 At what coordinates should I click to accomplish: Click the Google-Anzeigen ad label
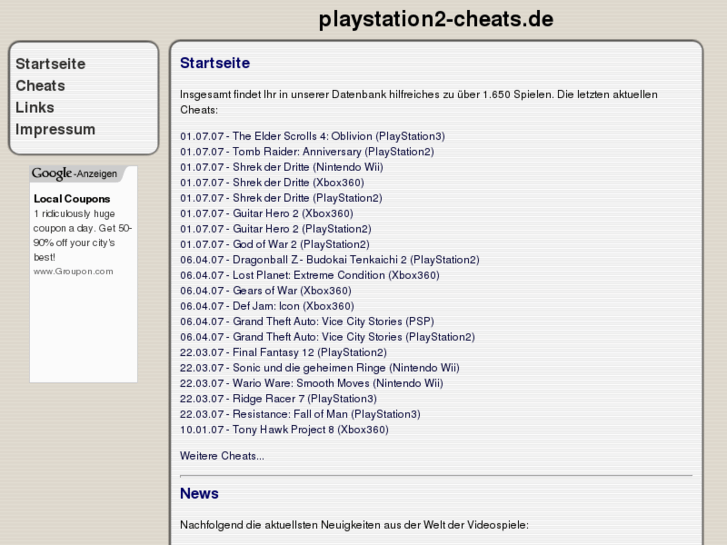point(75,173)
